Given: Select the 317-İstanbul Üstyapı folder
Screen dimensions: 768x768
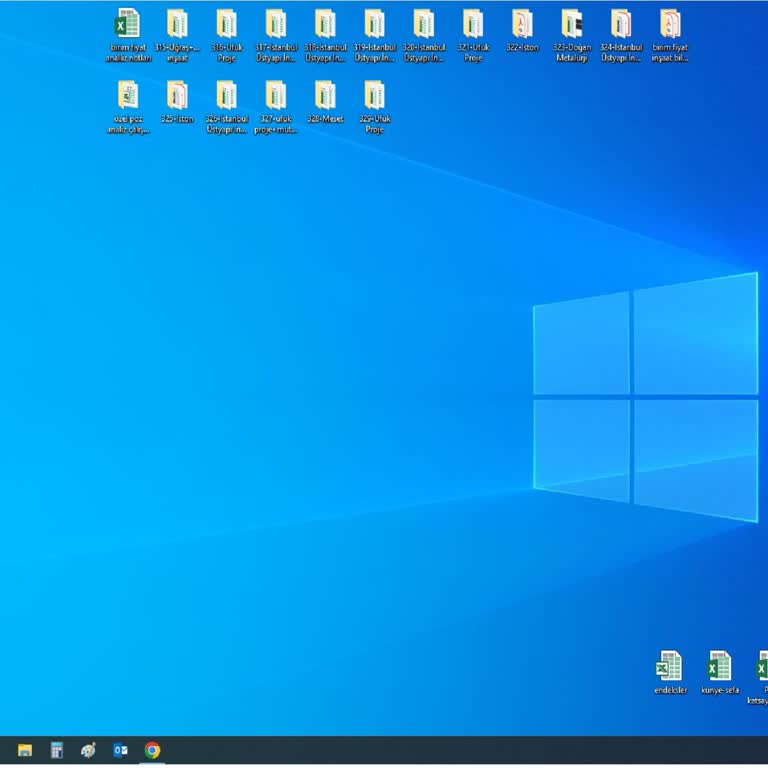Looking at the screenshot, I should point(276,35).
